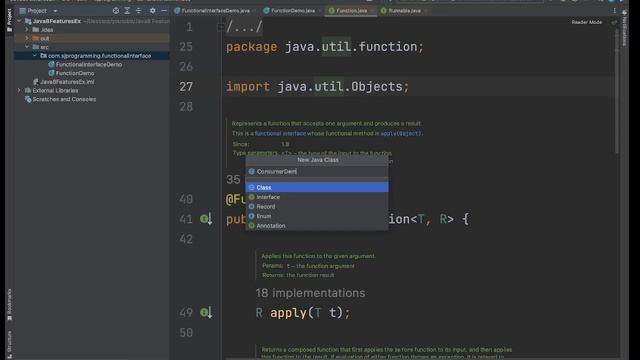640x360 pixels.
Task: Click implementations gutter icon at line 49
Action: (206, 313)
